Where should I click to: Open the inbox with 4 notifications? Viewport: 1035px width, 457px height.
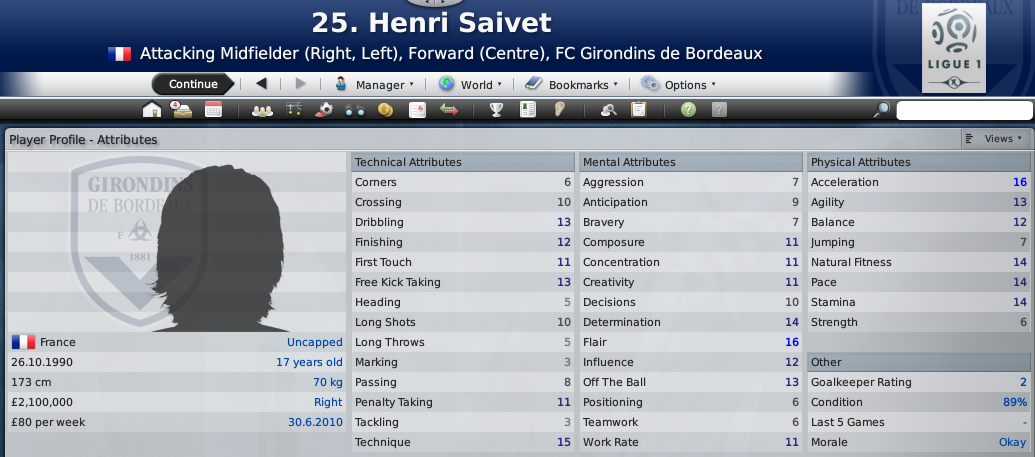182,110
